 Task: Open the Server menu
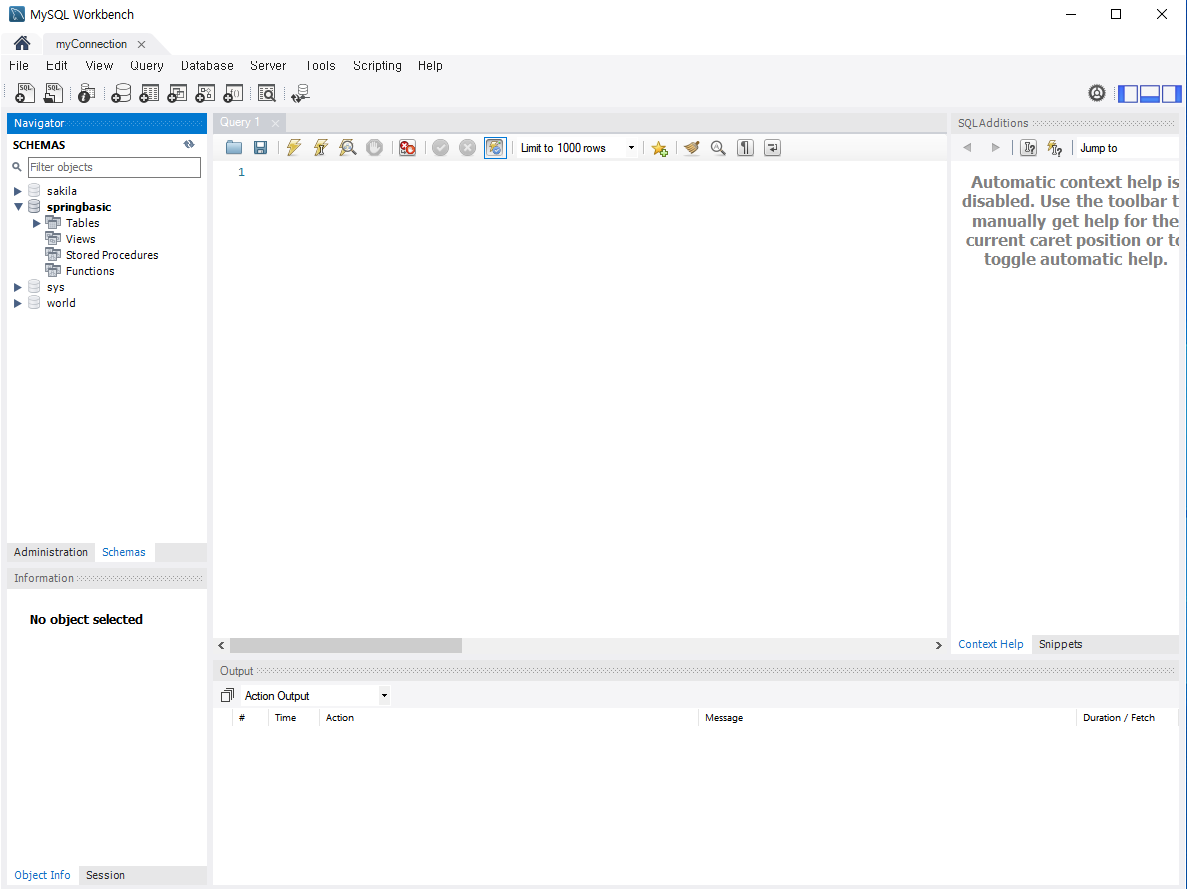tap(268, 66)
